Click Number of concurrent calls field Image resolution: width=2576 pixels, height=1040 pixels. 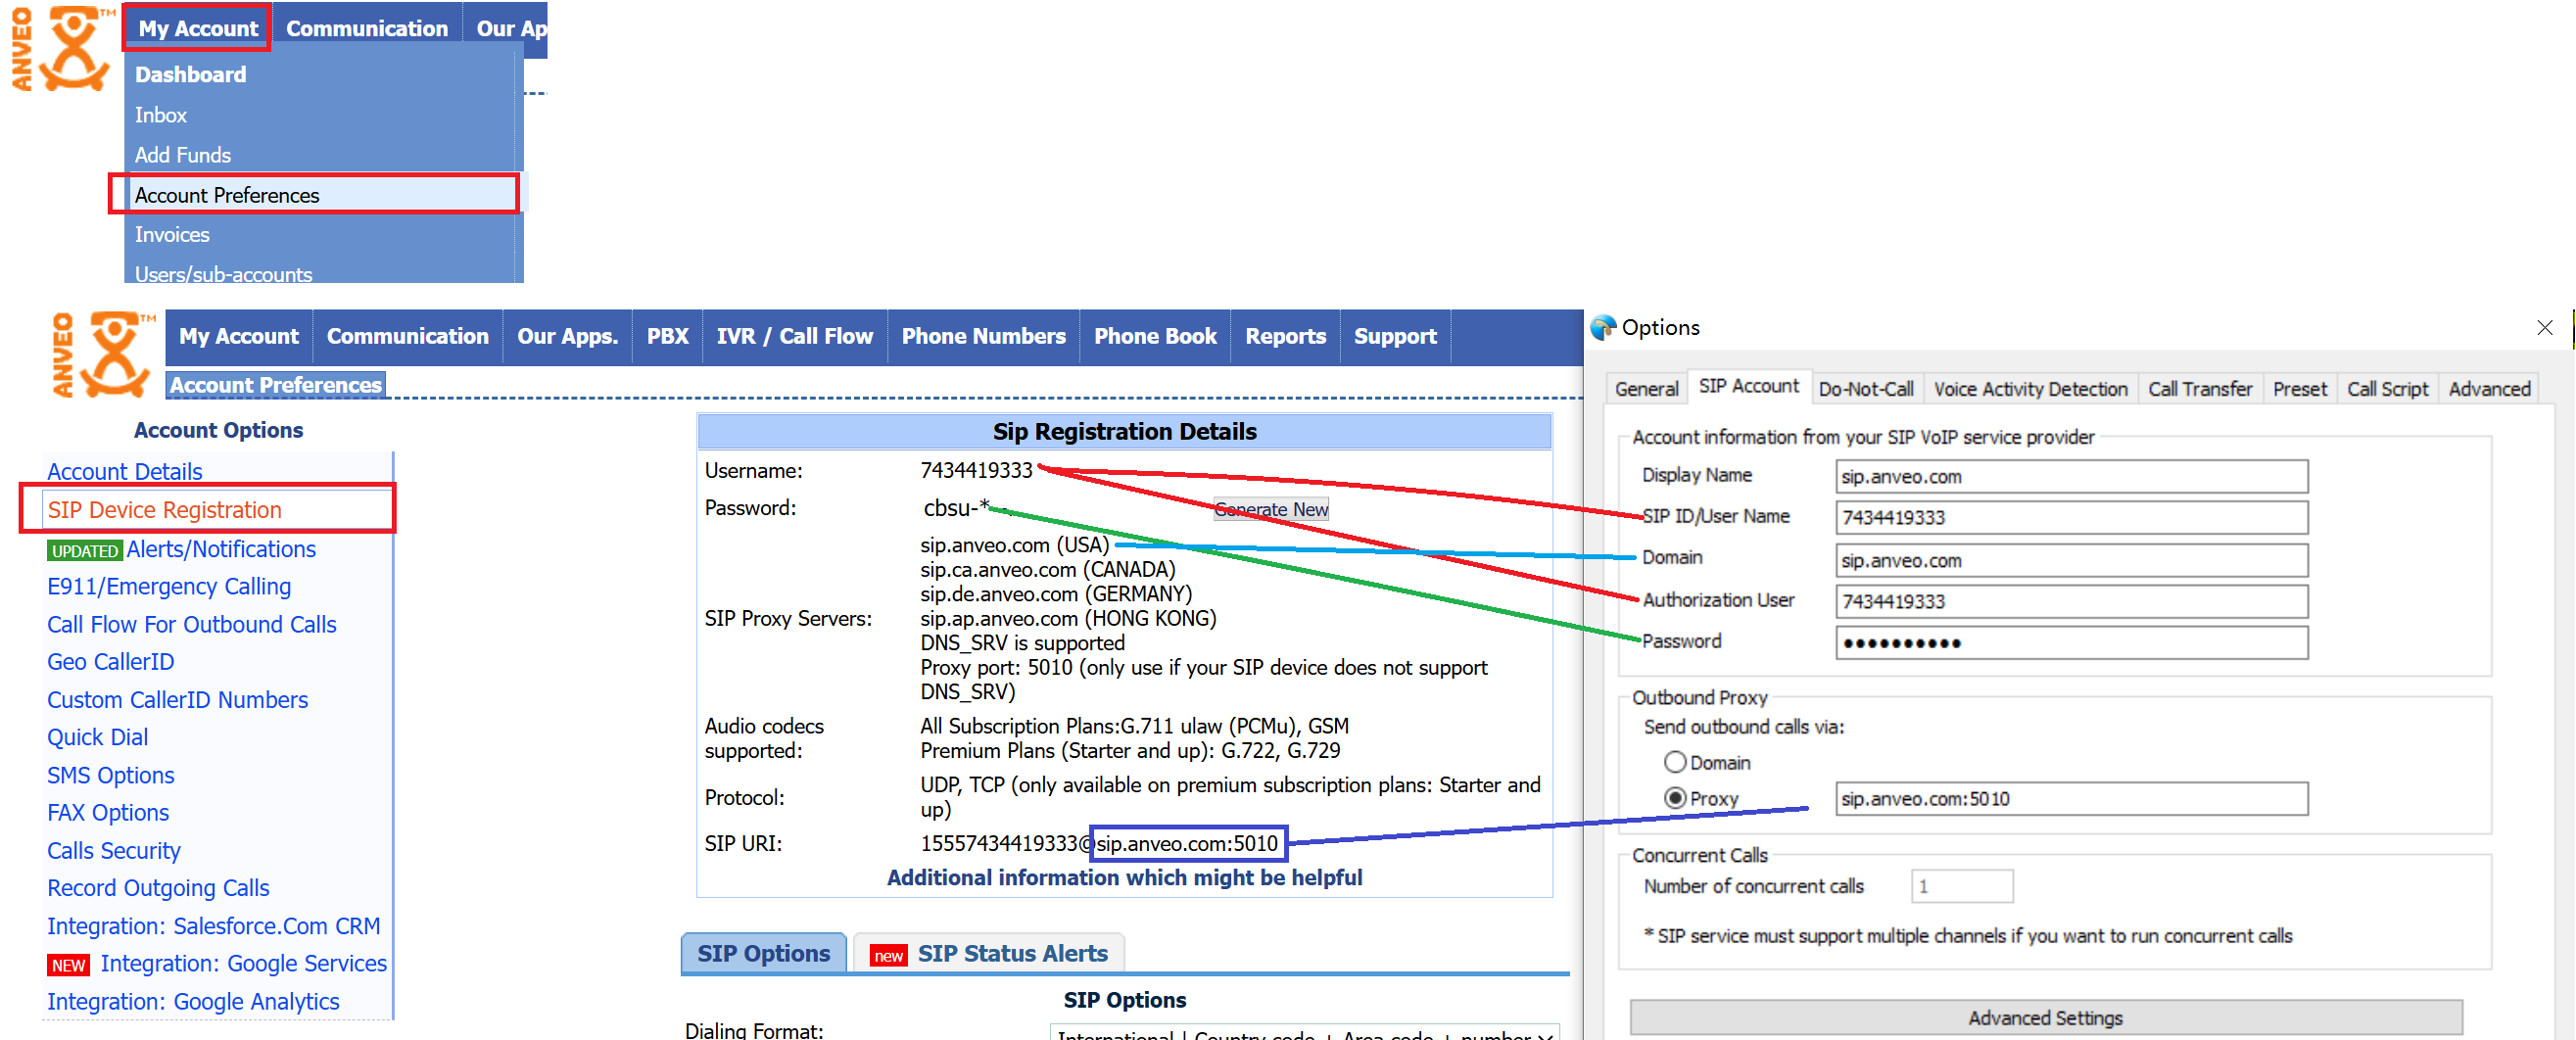[1961, 886]
